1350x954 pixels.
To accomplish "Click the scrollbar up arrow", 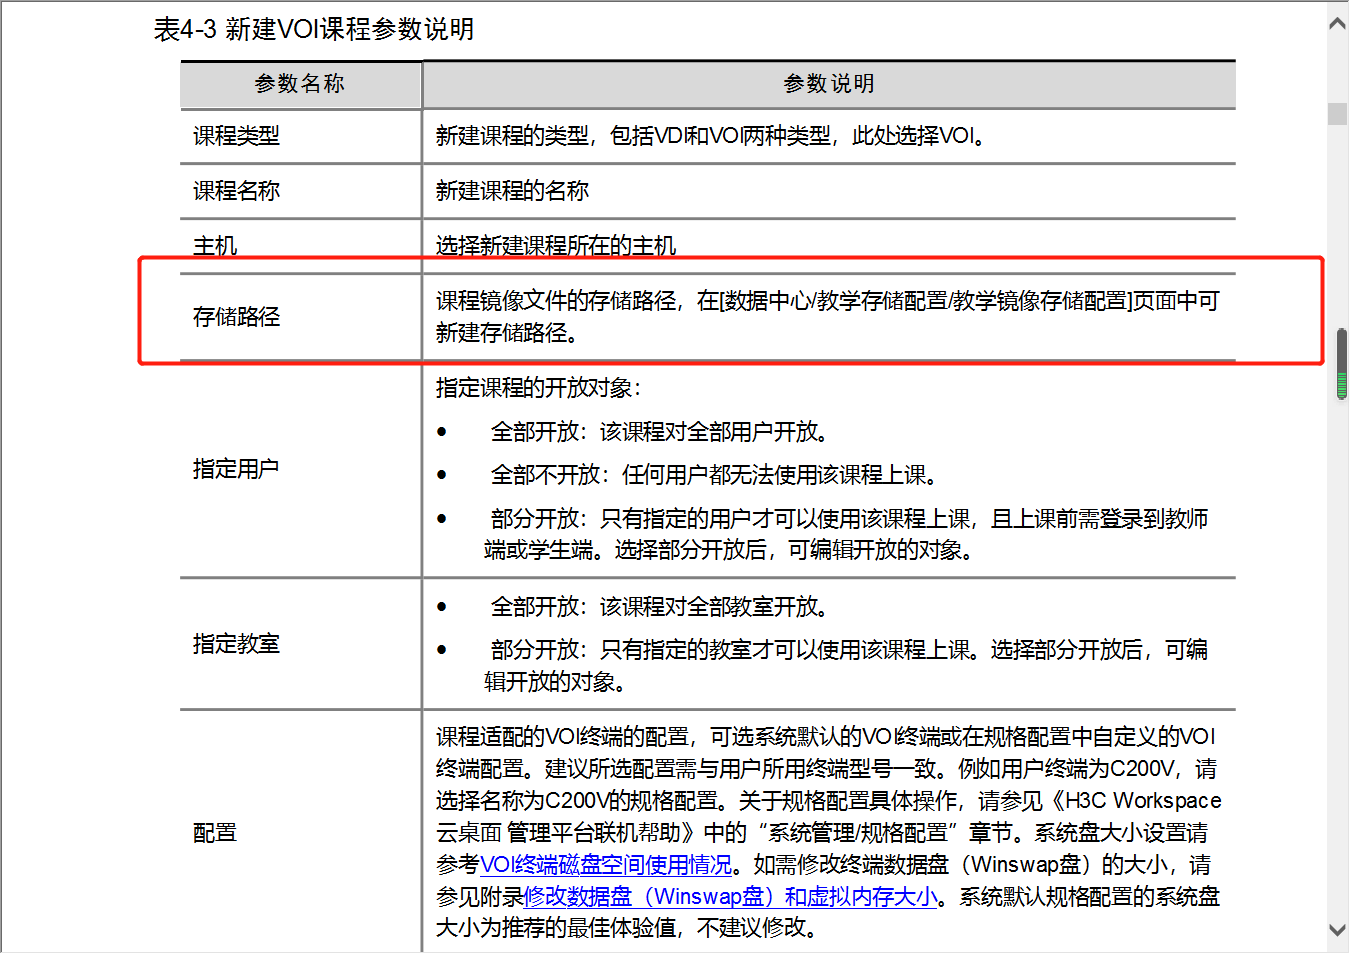I will click(x=1337, y=23).
